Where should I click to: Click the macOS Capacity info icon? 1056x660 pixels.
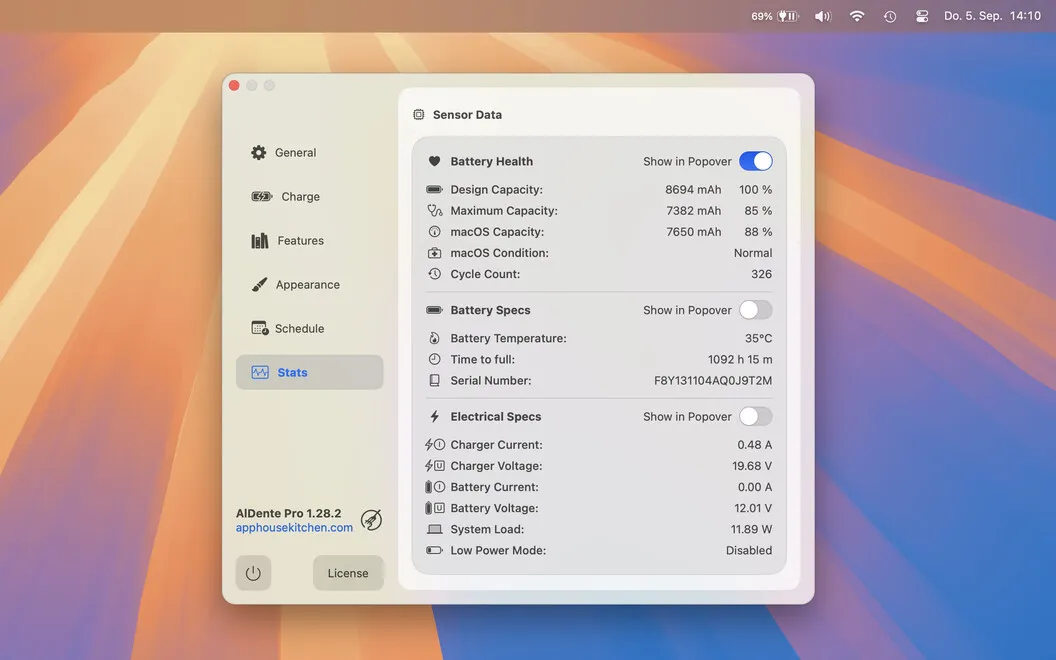click(434, 232)
